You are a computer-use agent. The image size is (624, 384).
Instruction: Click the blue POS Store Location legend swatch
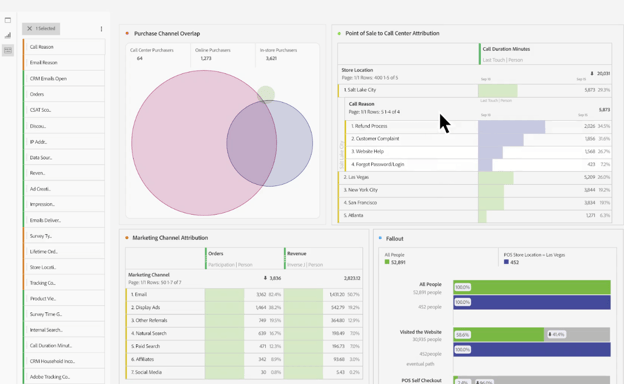(506, 262)
